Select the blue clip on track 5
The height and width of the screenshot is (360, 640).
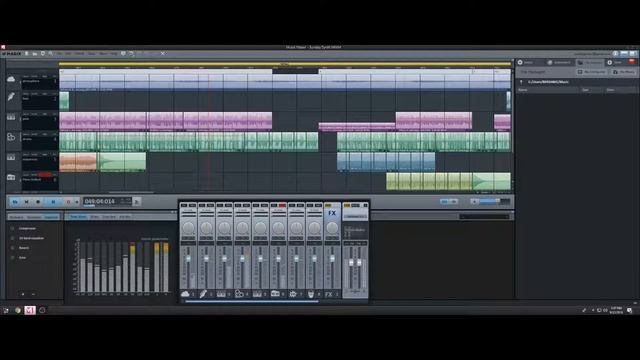click(x=386, y=162)
